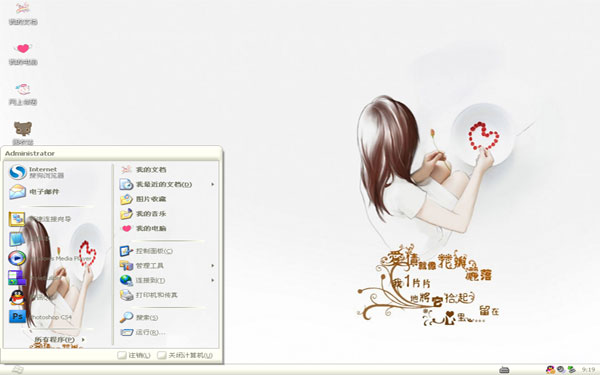Viewport: 600px width, 375px height.
Task: Open Sogou browser Internet shortcut
Action: click(x=36, y=172)
